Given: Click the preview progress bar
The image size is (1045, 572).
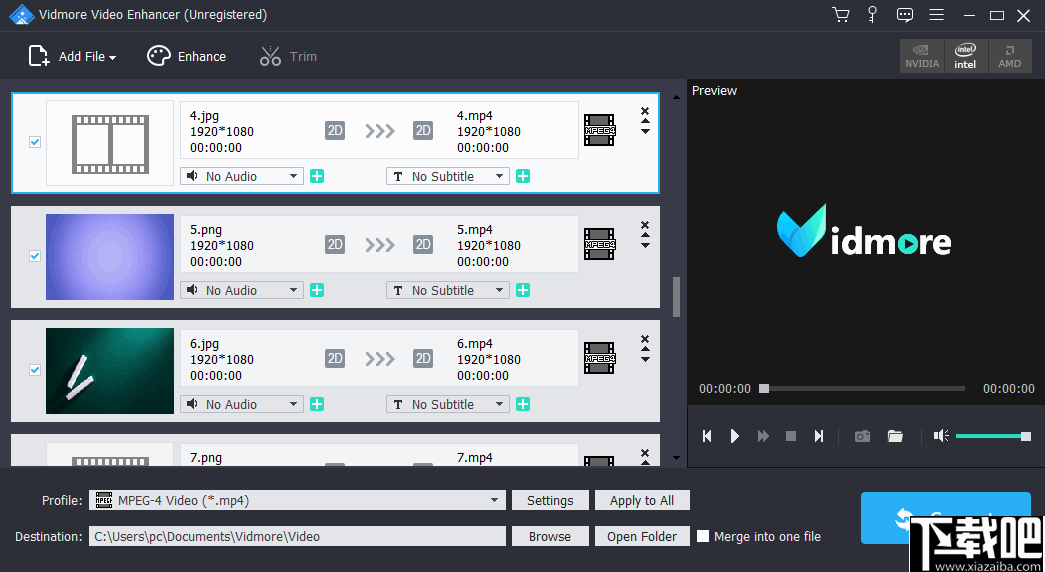Looking at the screenshot, I should [864, 388].
